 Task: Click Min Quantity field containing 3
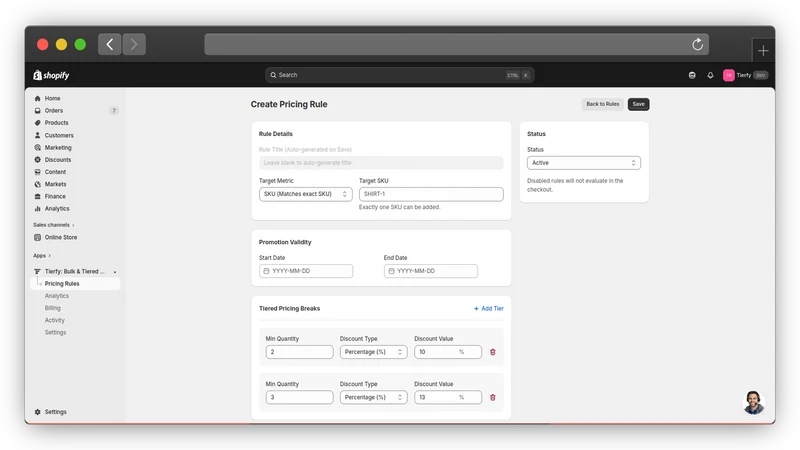click(299, 397)
